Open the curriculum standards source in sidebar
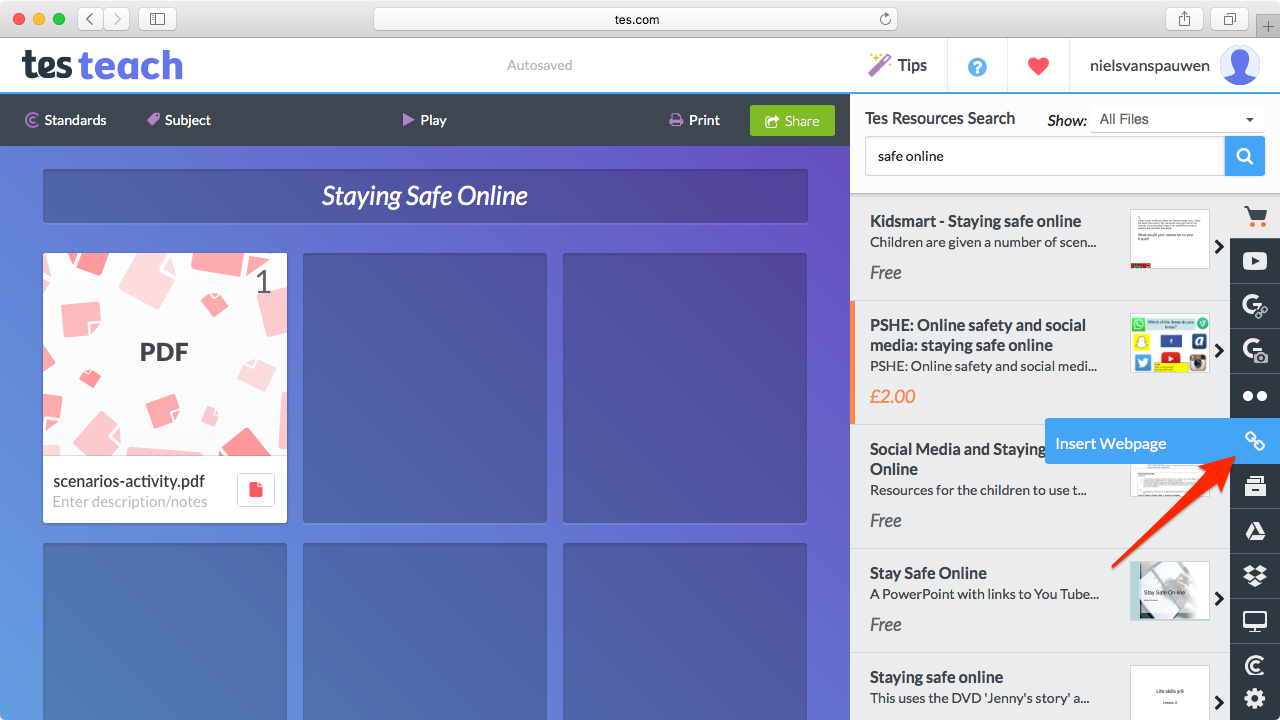The image size is (1280, 720). point(1255,665)
